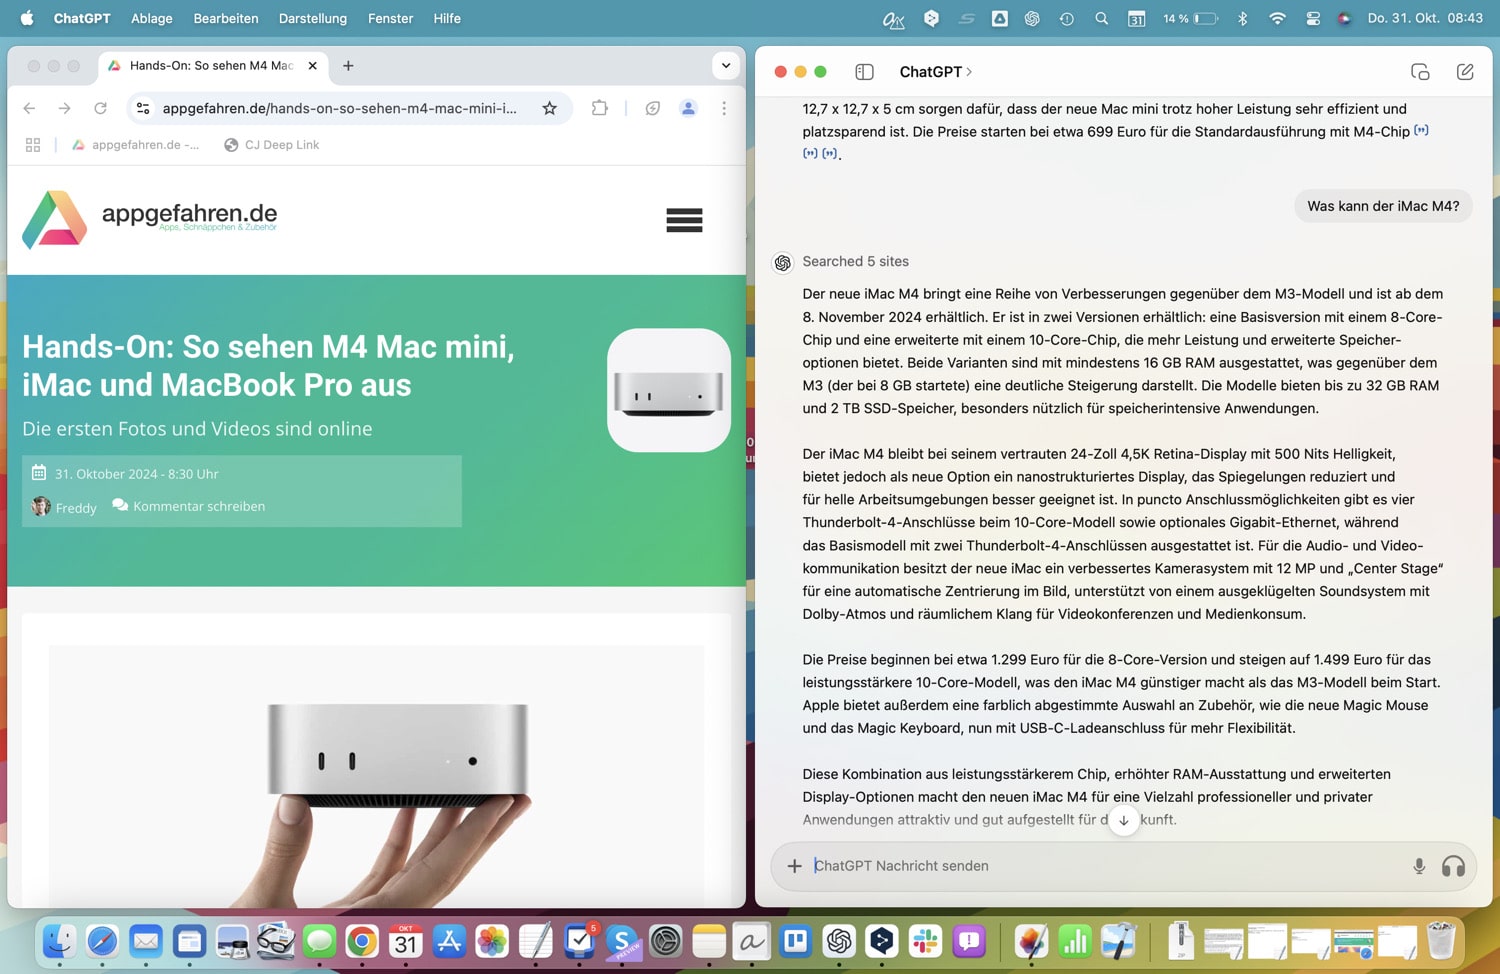Reload the appgefahren.de page
The image size is (1500, 974).
[100, 108]
